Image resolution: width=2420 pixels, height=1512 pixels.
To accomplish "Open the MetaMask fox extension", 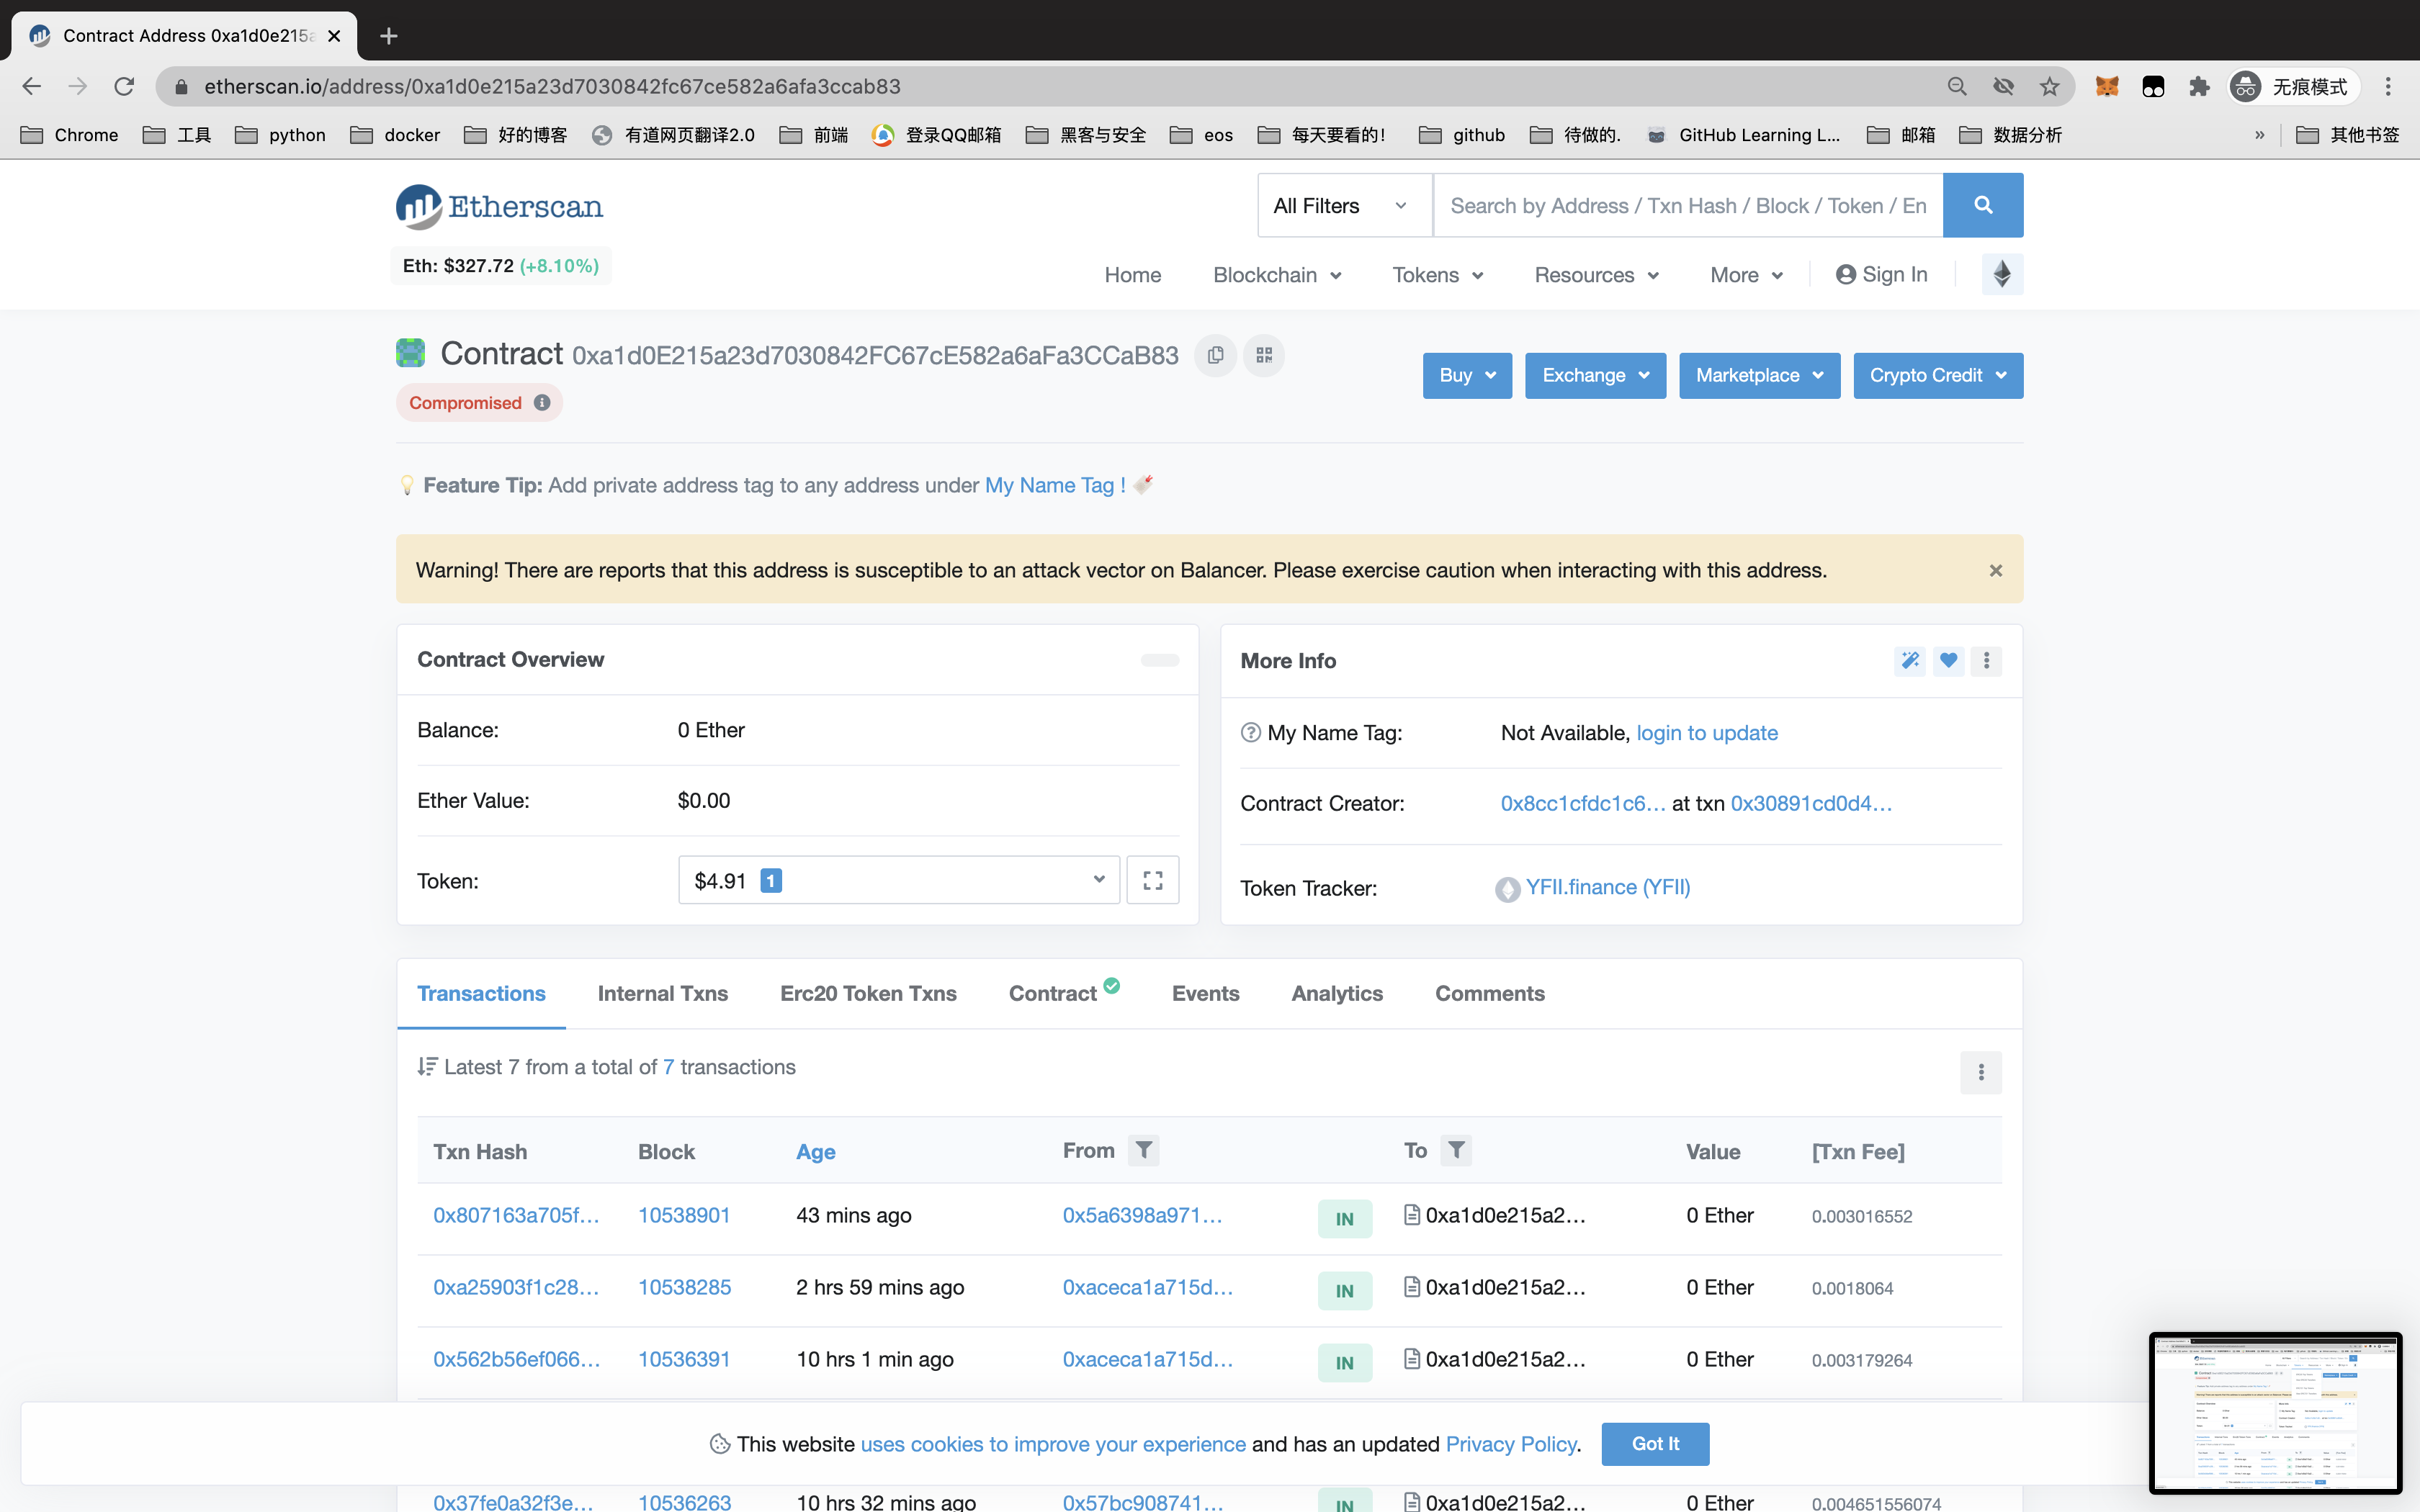I will pyautogui.click(x=2107, y=87).
